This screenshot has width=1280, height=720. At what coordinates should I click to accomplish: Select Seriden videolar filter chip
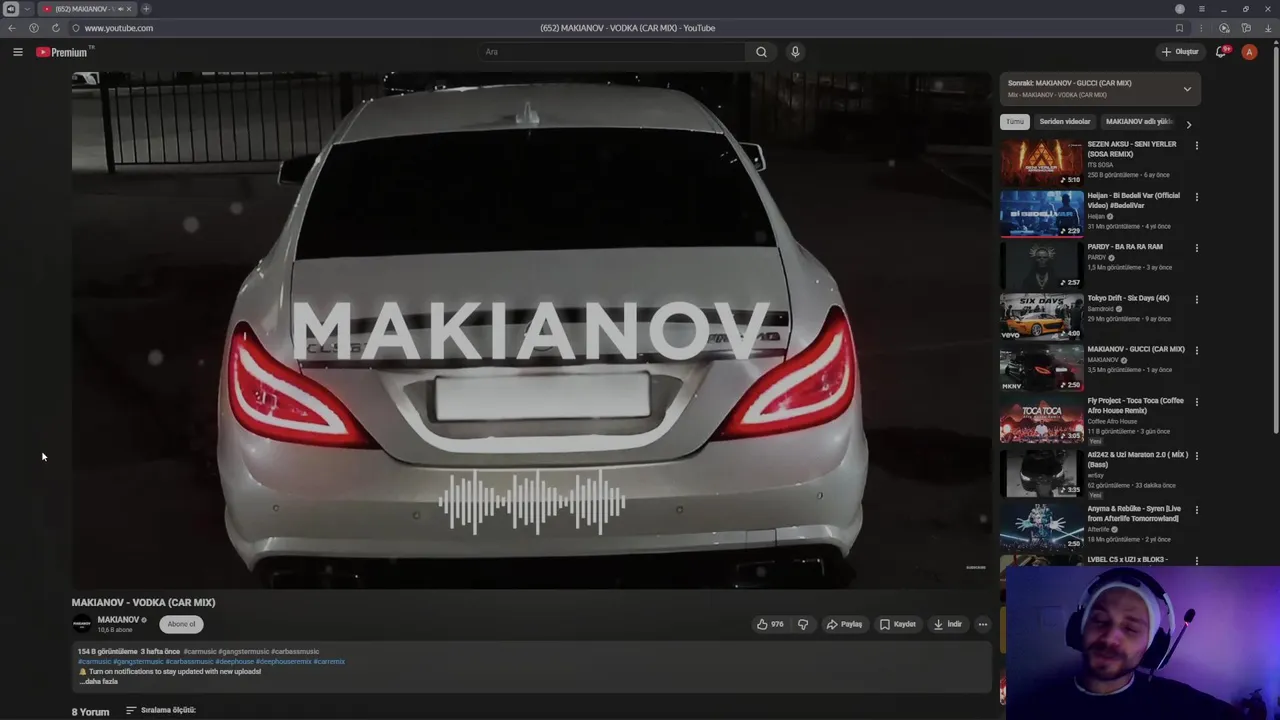(1064, 122)
